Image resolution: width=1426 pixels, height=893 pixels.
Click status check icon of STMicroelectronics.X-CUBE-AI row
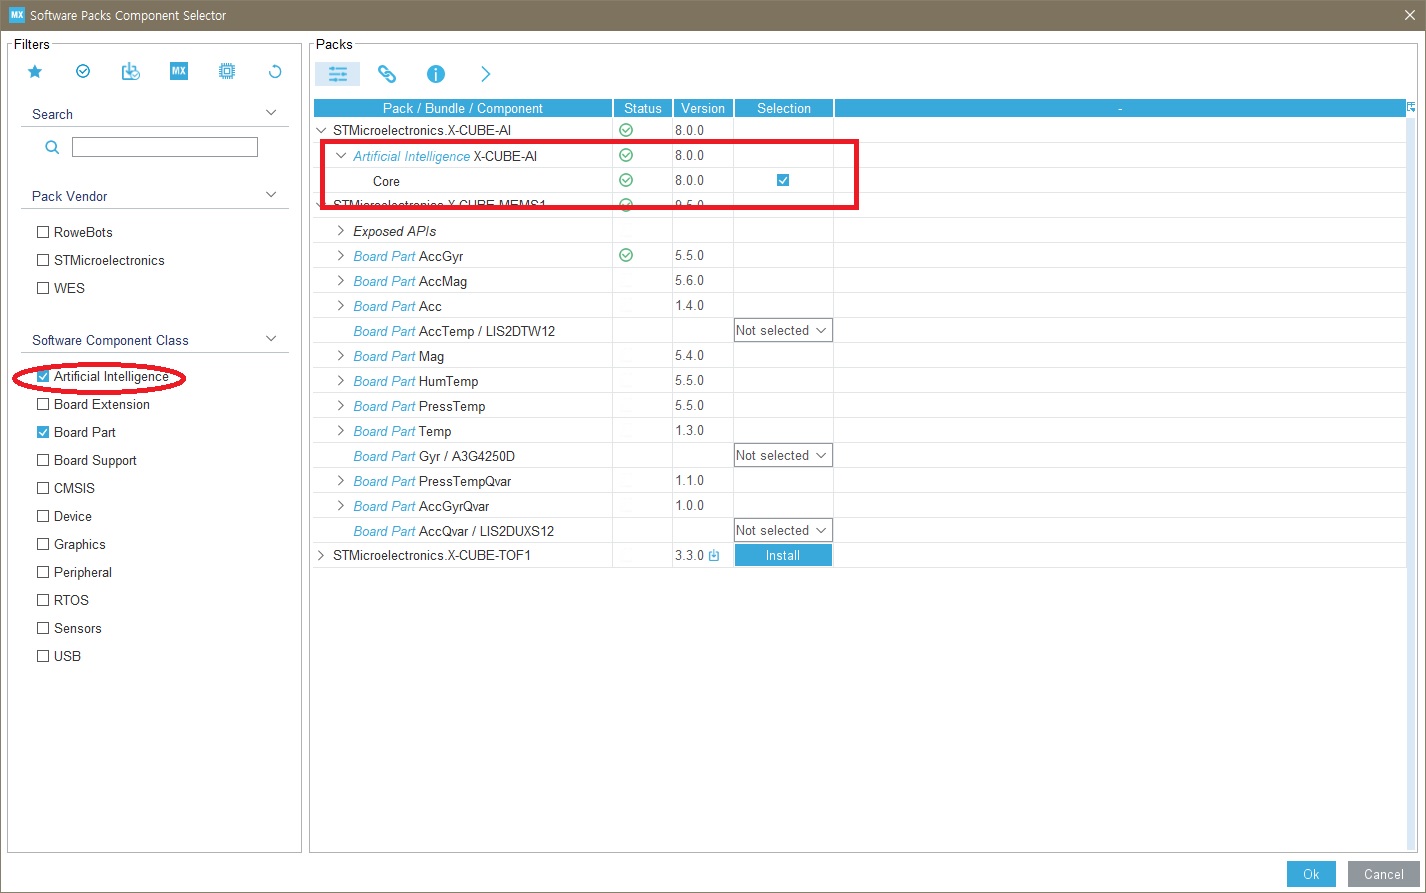(626, 130)
